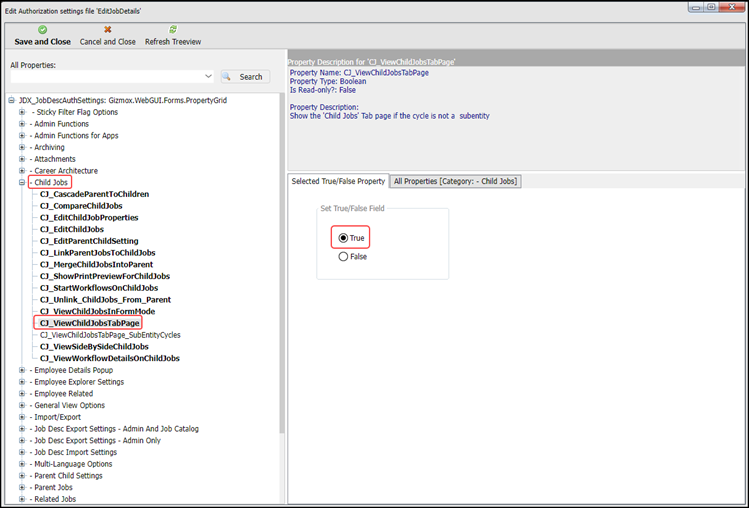
Task: Collapse the JDX_JobDescAuthSettings root node
Action: [11, 100]
